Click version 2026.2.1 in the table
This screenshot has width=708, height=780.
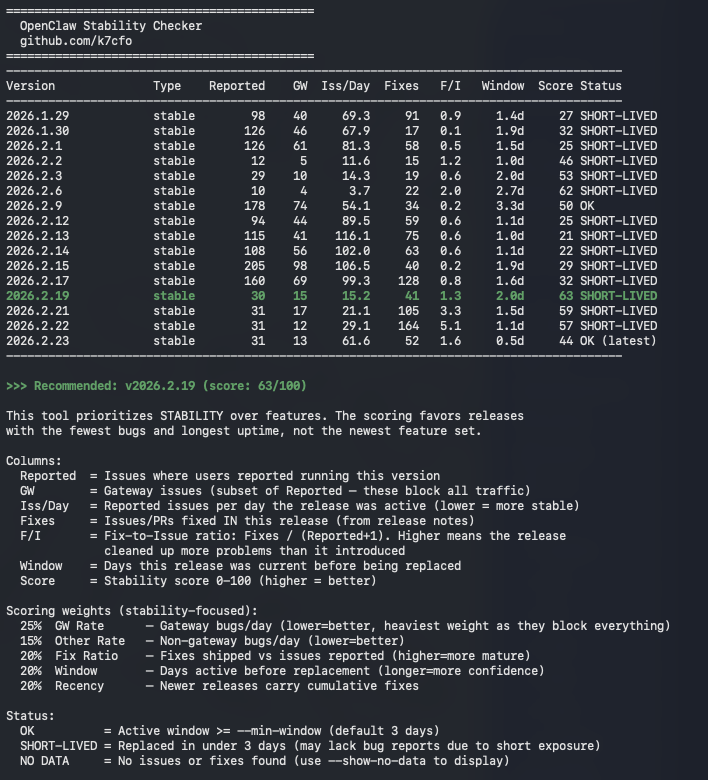click(34, 146)
